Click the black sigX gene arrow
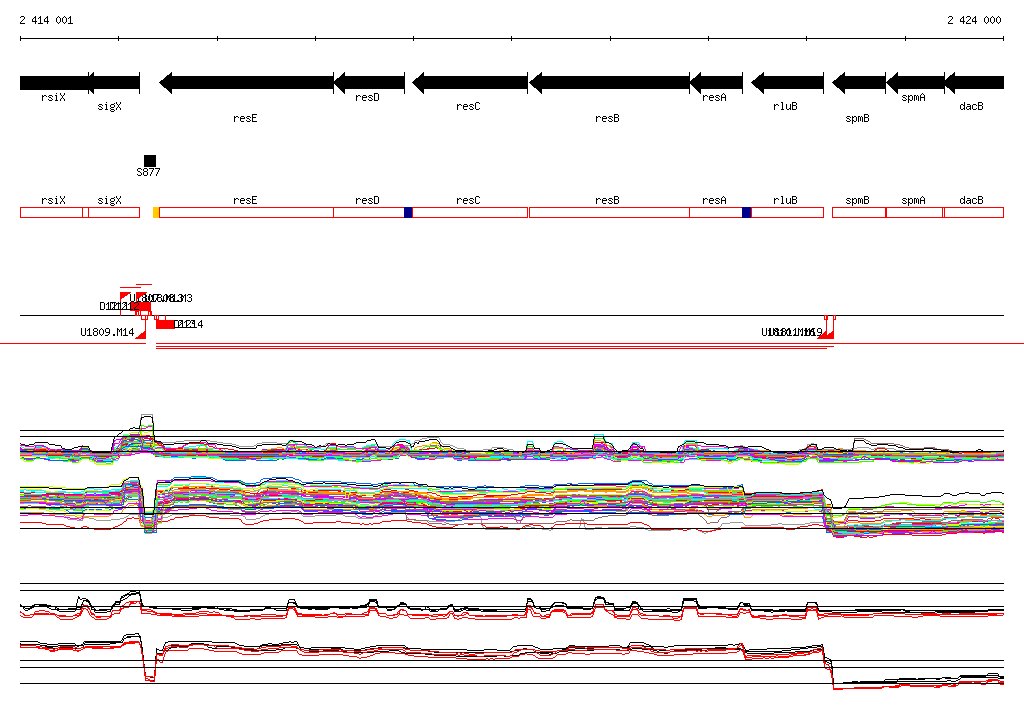 point(114,82)
